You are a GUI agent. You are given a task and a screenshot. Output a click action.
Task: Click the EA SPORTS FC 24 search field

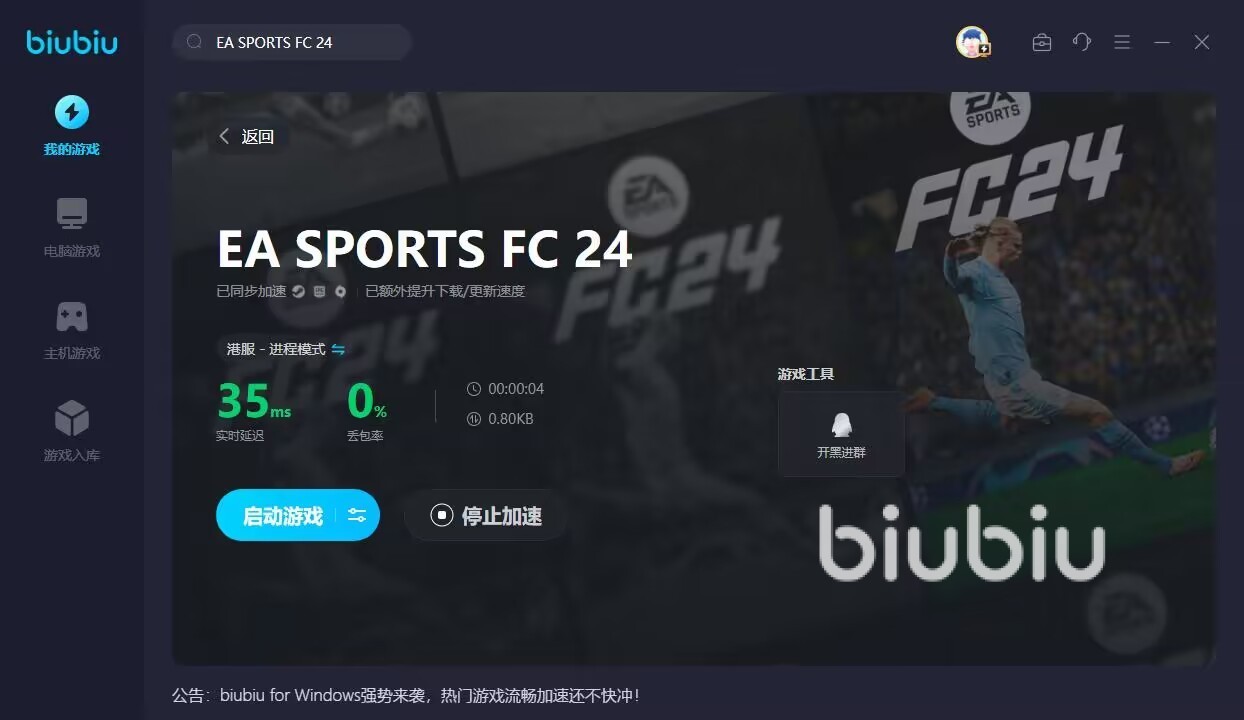pos(292,42)
